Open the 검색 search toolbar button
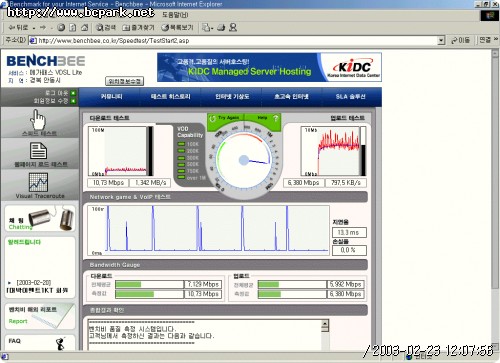 [106, 28]
